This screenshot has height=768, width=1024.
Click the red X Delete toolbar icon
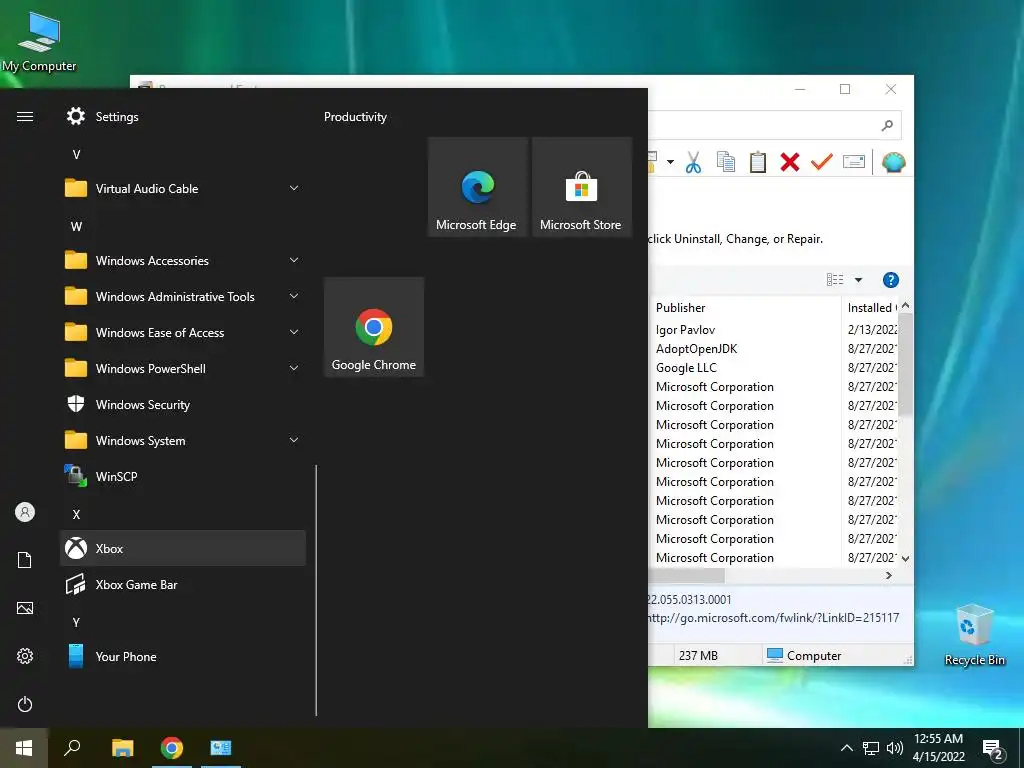790,162
